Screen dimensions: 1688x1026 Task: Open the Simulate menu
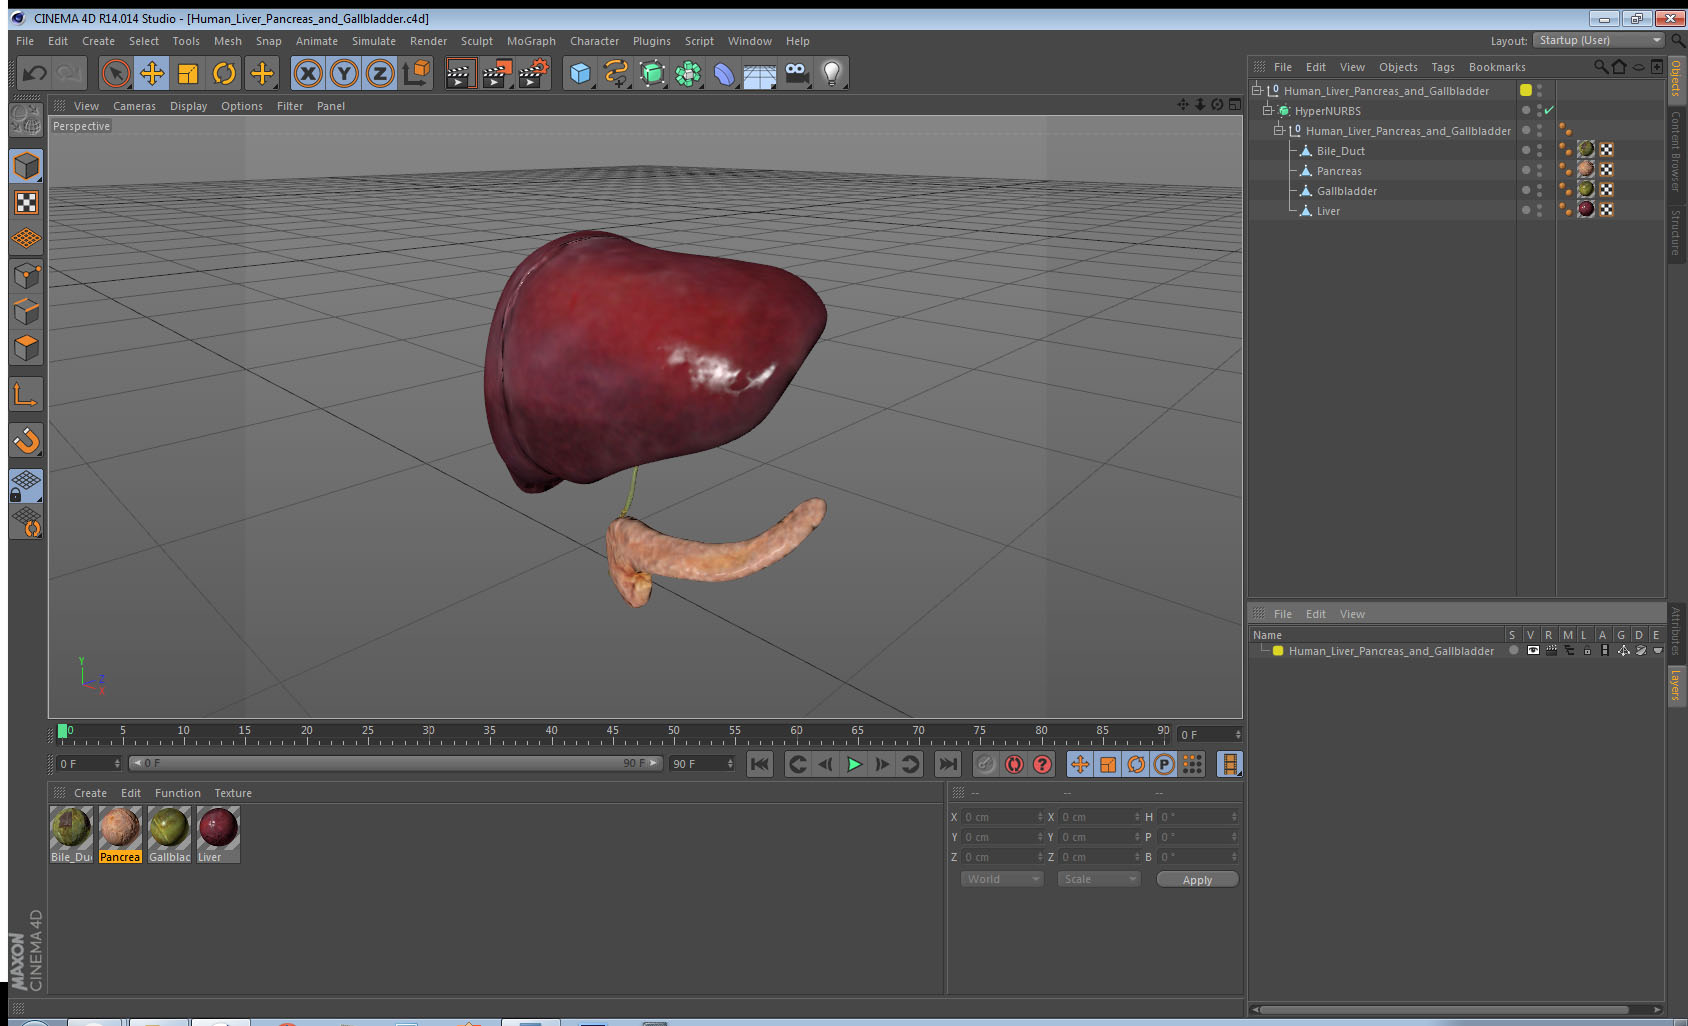(373, 41)
